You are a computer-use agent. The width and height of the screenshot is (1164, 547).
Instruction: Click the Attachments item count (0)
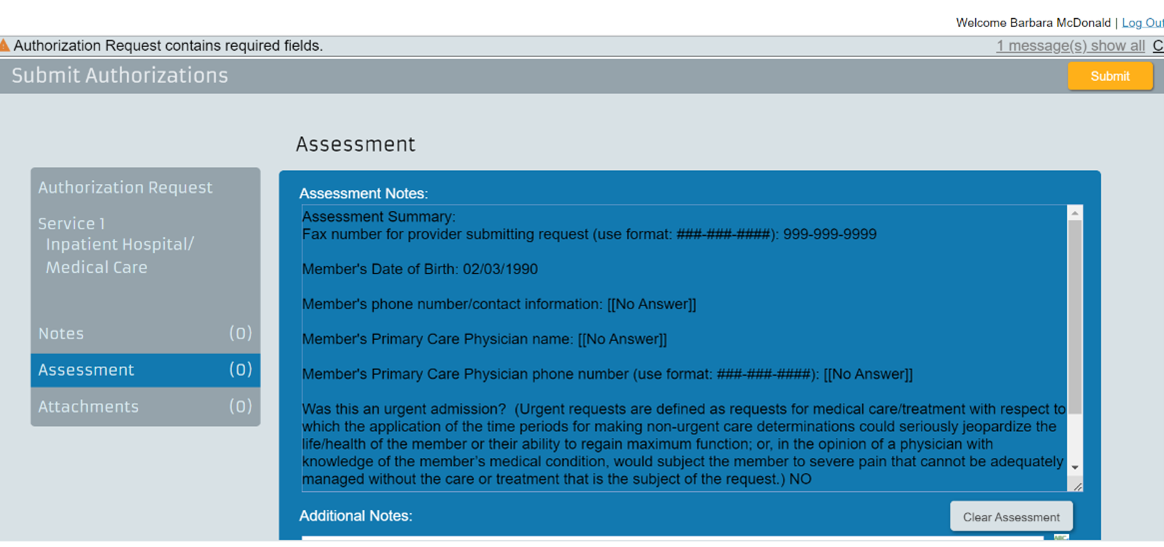(241, 406)
